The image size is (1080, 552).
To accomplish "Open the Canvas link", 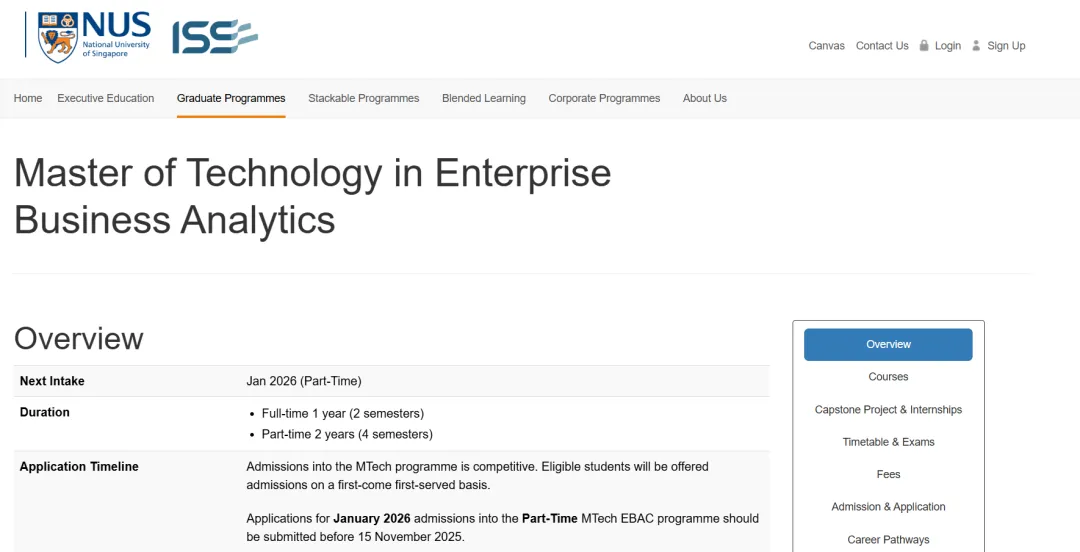I will pyautogui.click(x=826, y=46).
